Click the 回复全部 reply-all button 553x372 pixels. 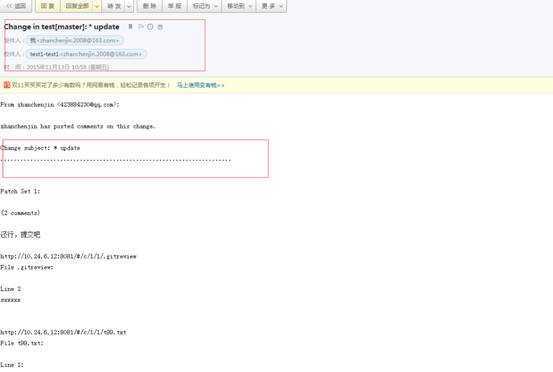(77, 6)
